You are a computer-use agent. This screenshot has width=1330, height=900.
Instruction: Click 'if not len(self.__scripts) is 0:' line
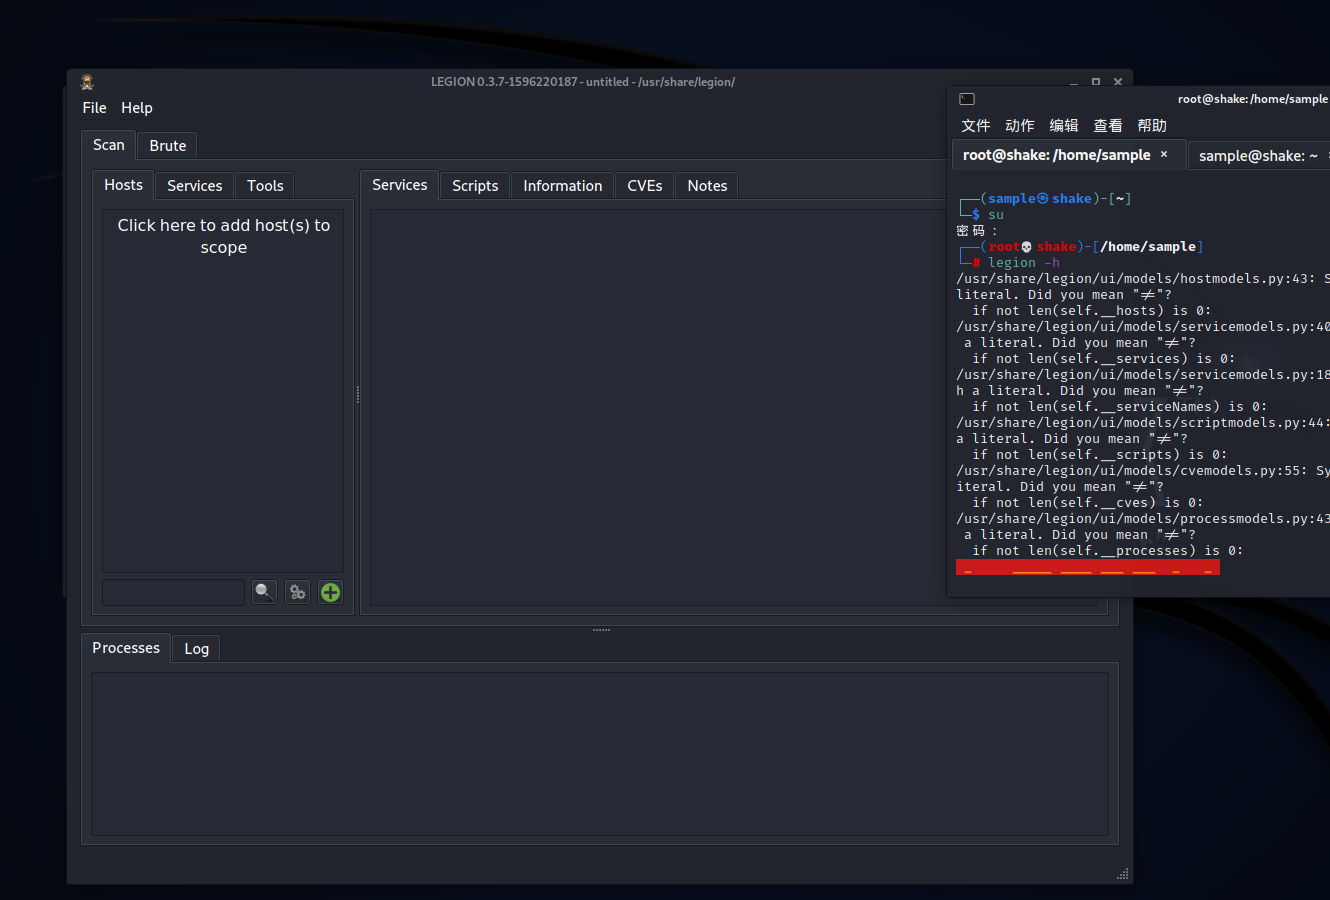pos(1100,455)
